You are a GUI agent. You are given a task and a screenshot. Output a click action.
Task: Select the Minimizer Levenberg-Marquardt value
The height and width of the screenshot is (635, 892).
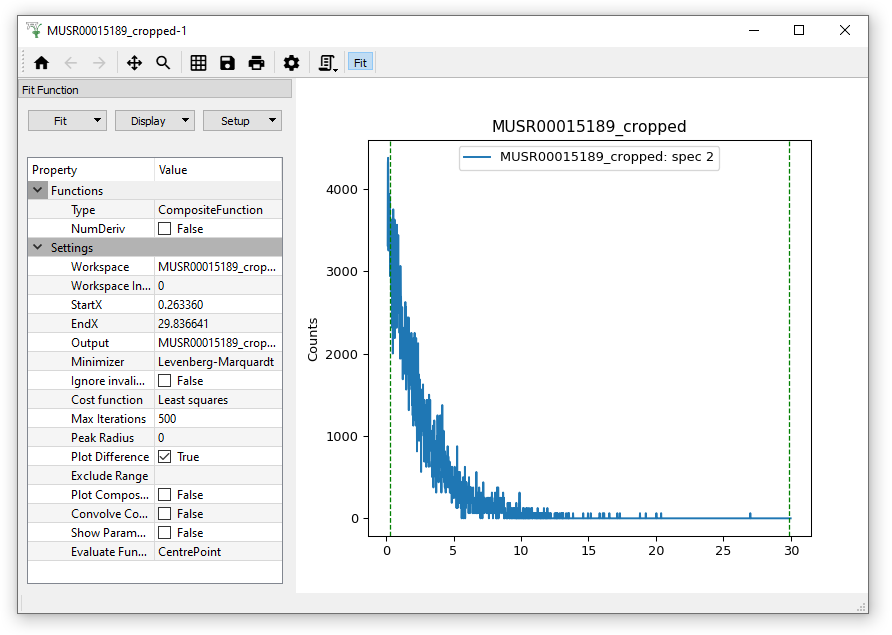218,362
